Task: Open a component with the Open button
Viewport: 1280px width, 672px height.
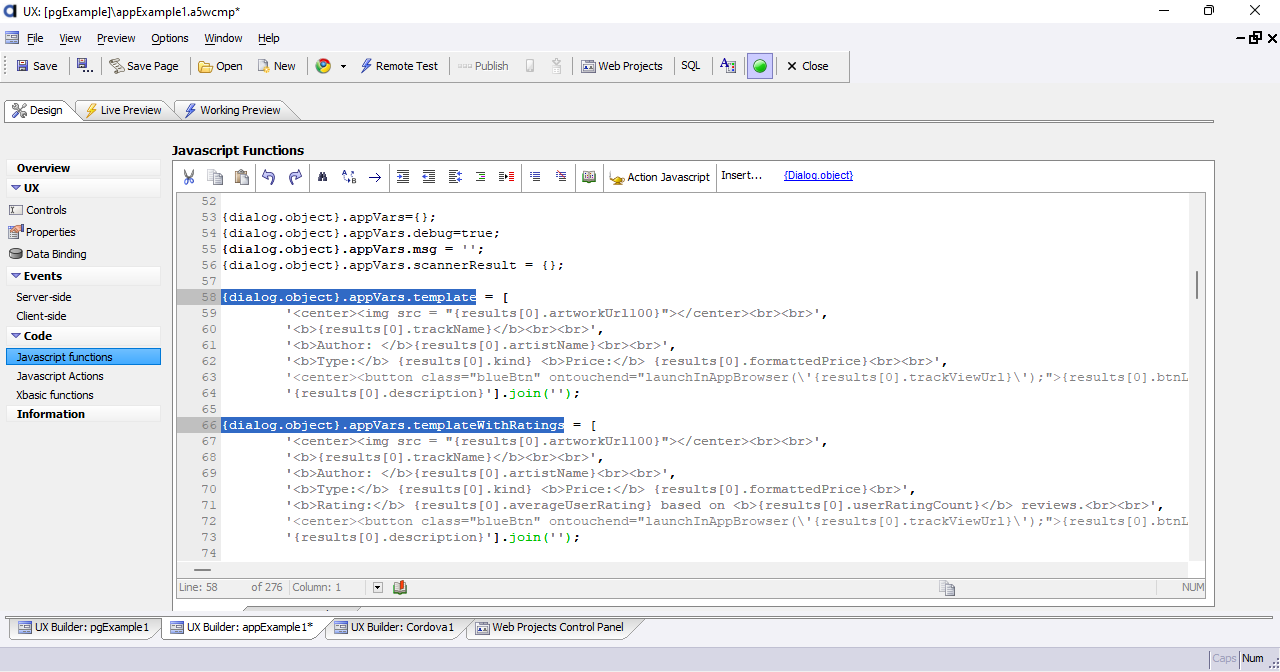Action: pyautogui.click(x=220, y=66)
